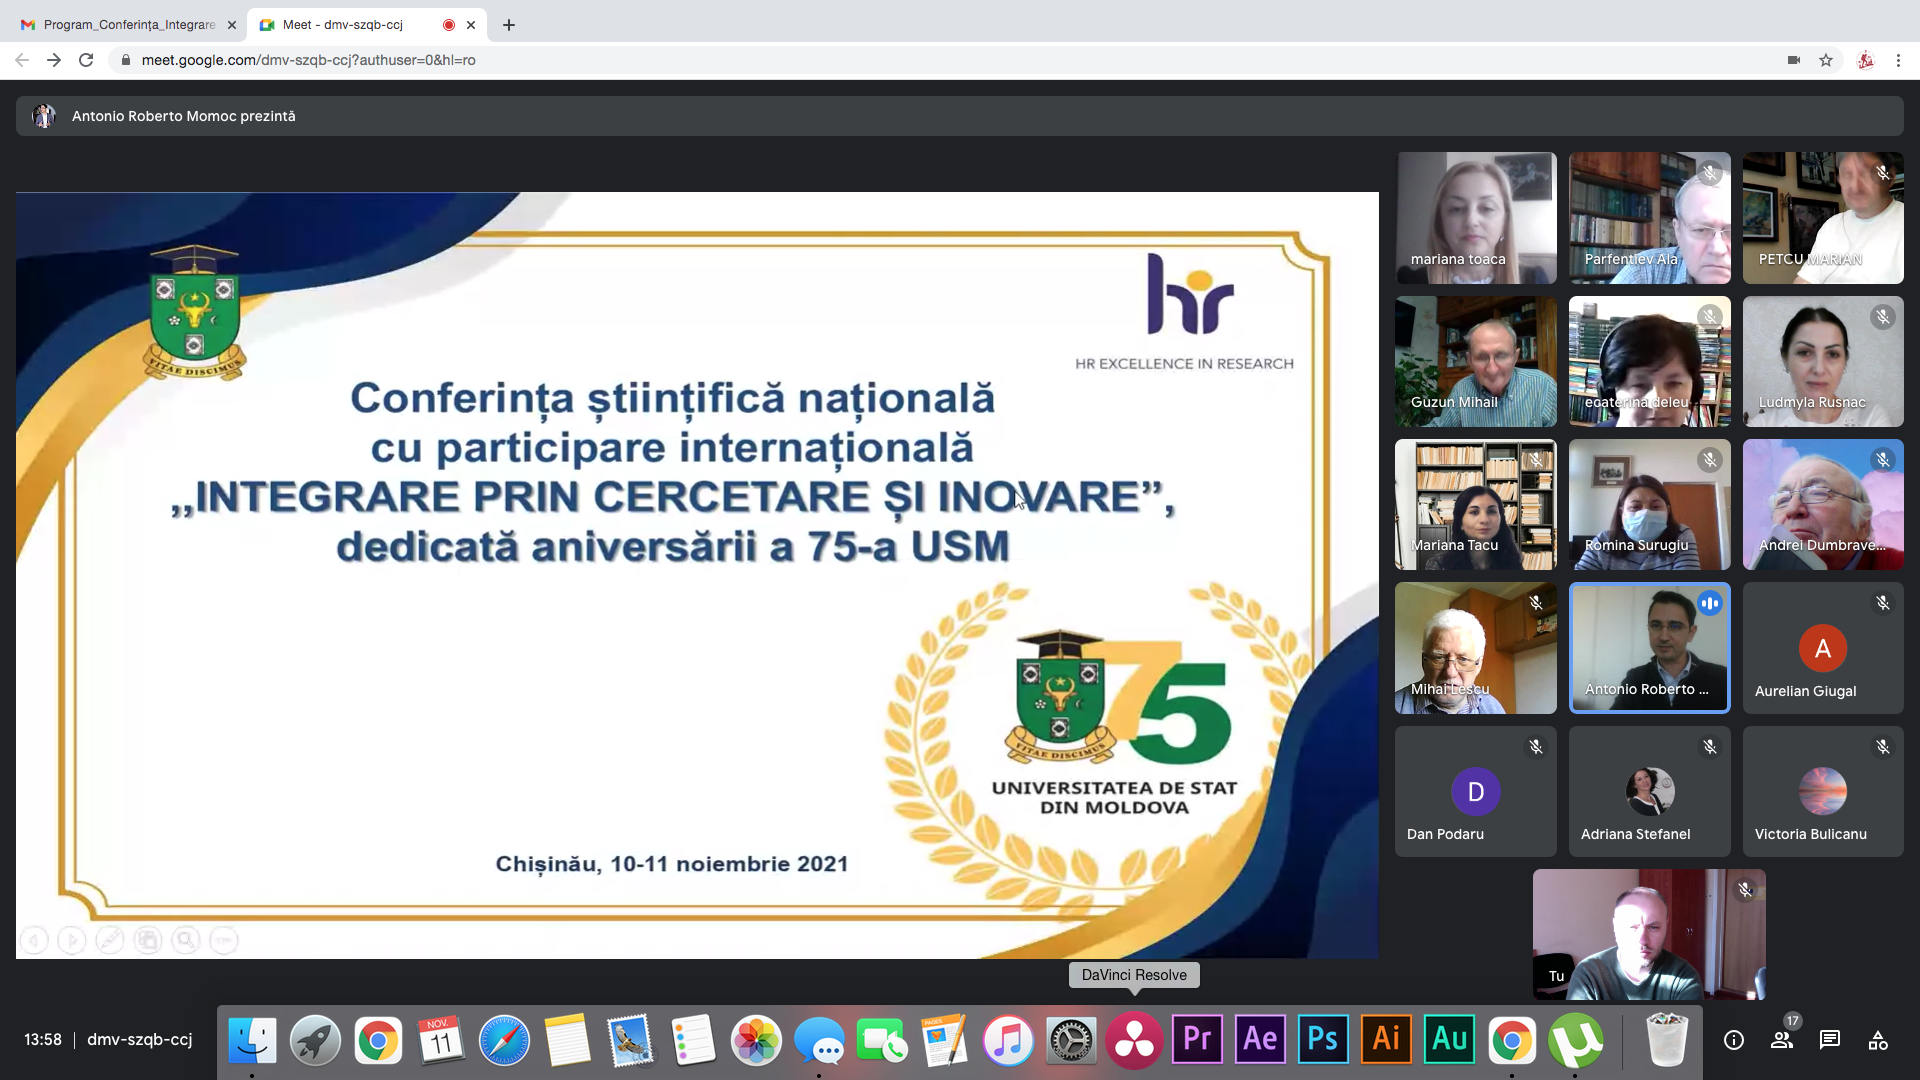Image resolution: width=1920 pixels, height=1080 pixels.
Task: Show the participants list icon
Action: click(x=1782, y=1040)
